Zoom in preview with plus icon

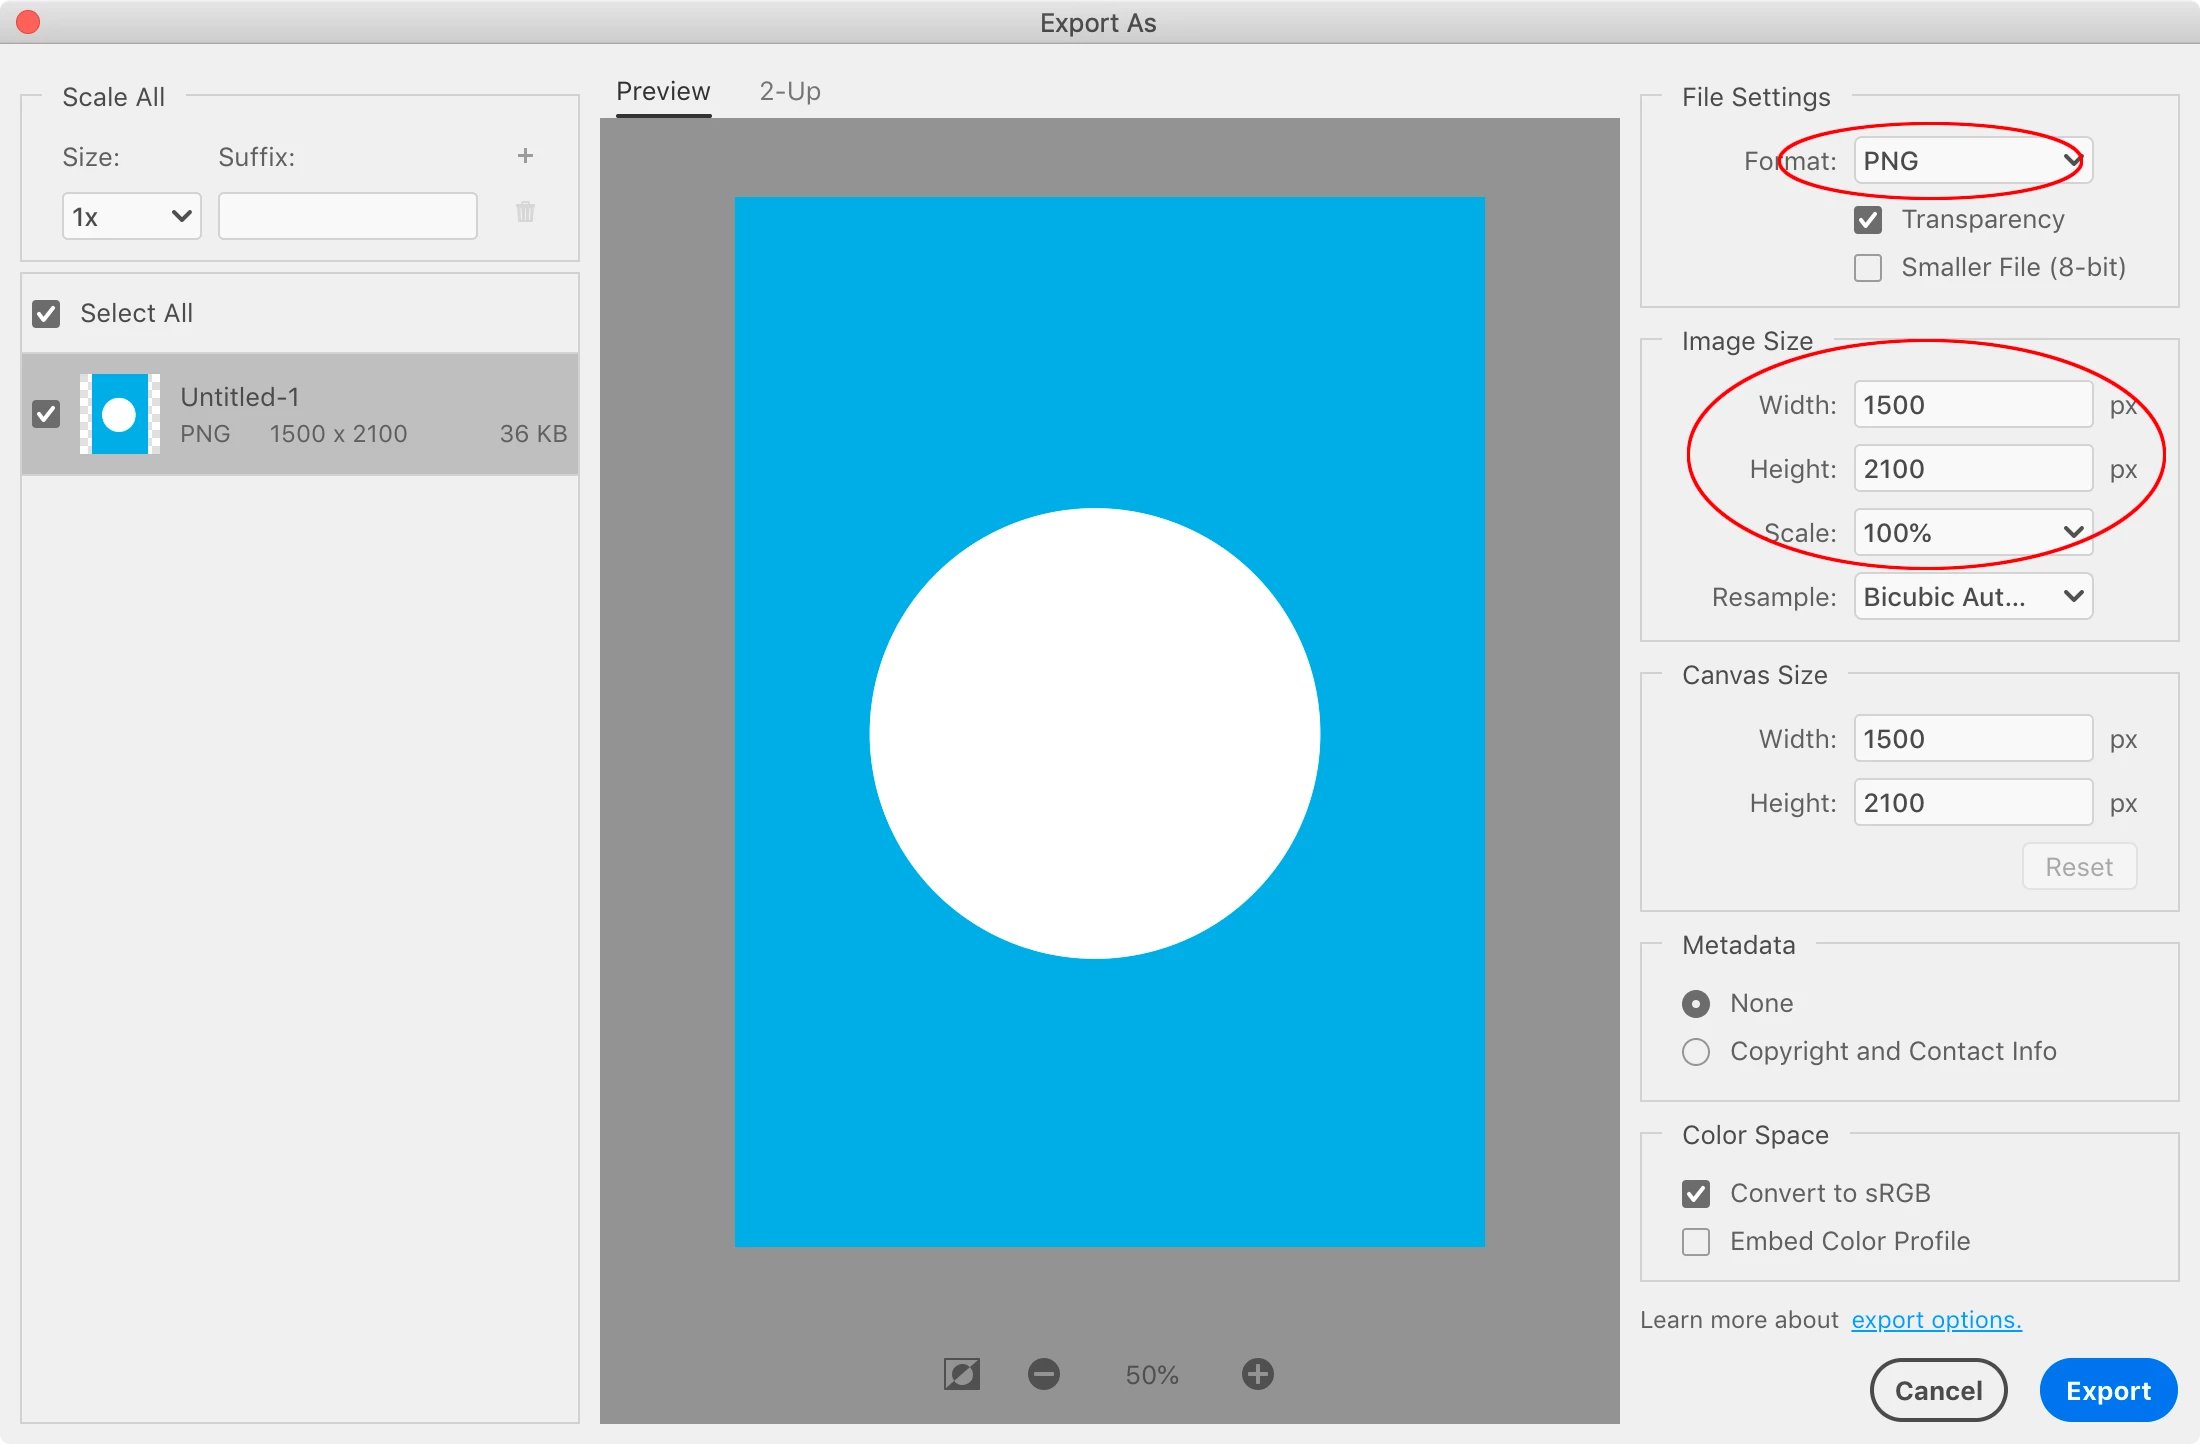coord(1257,1374)
